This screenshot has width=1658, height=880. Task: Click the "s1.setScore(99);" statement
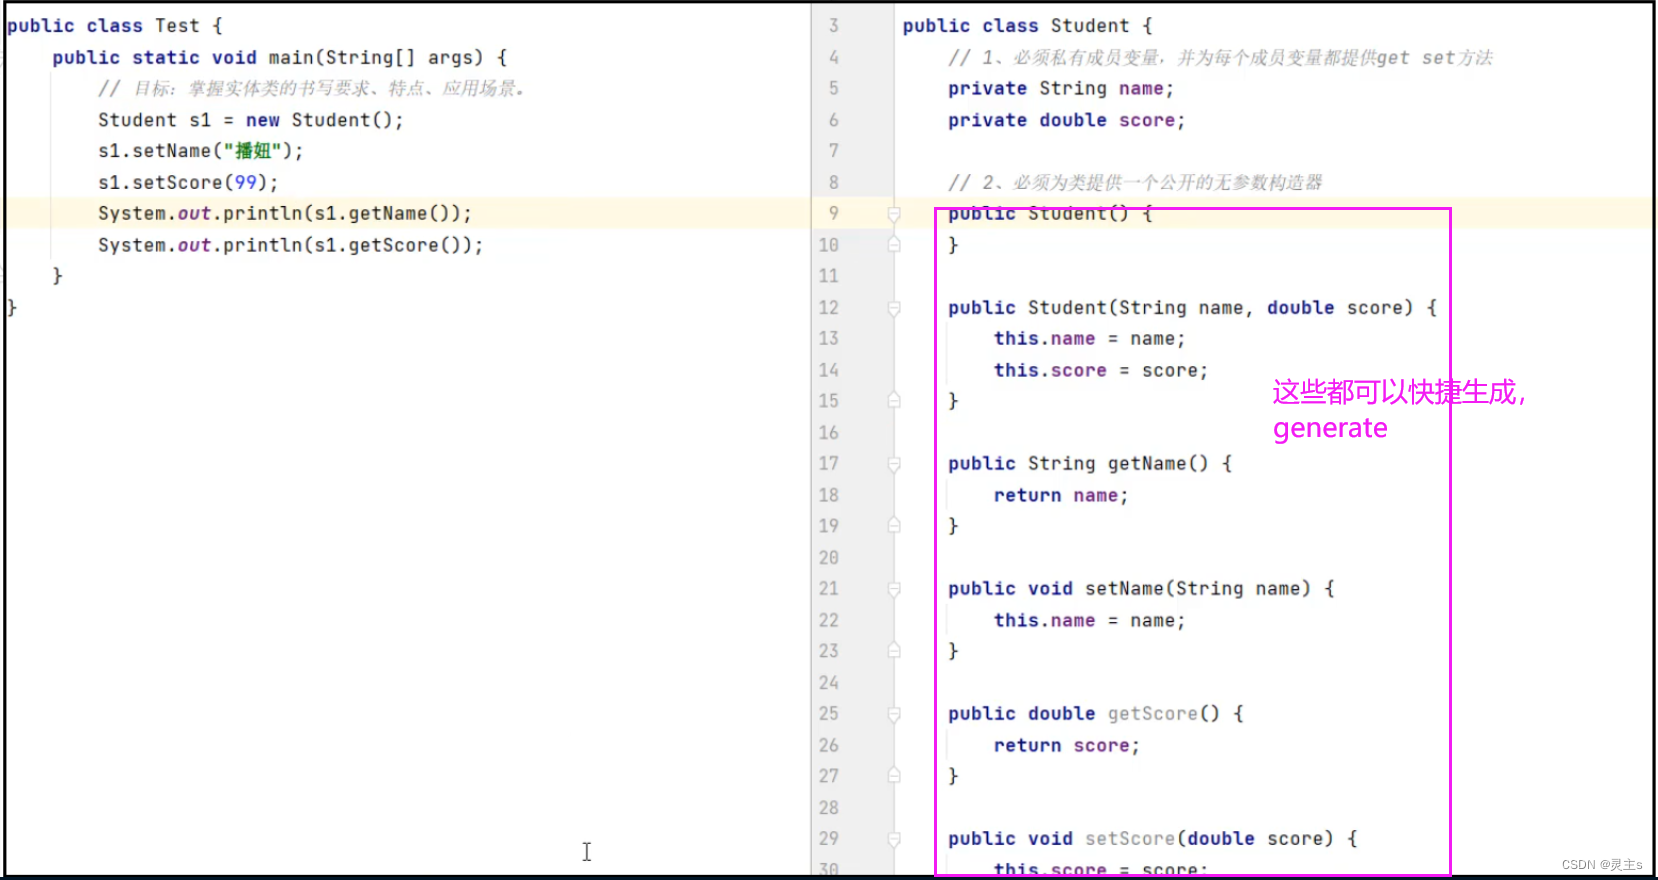pyautogui.click(x=188, y=183)
